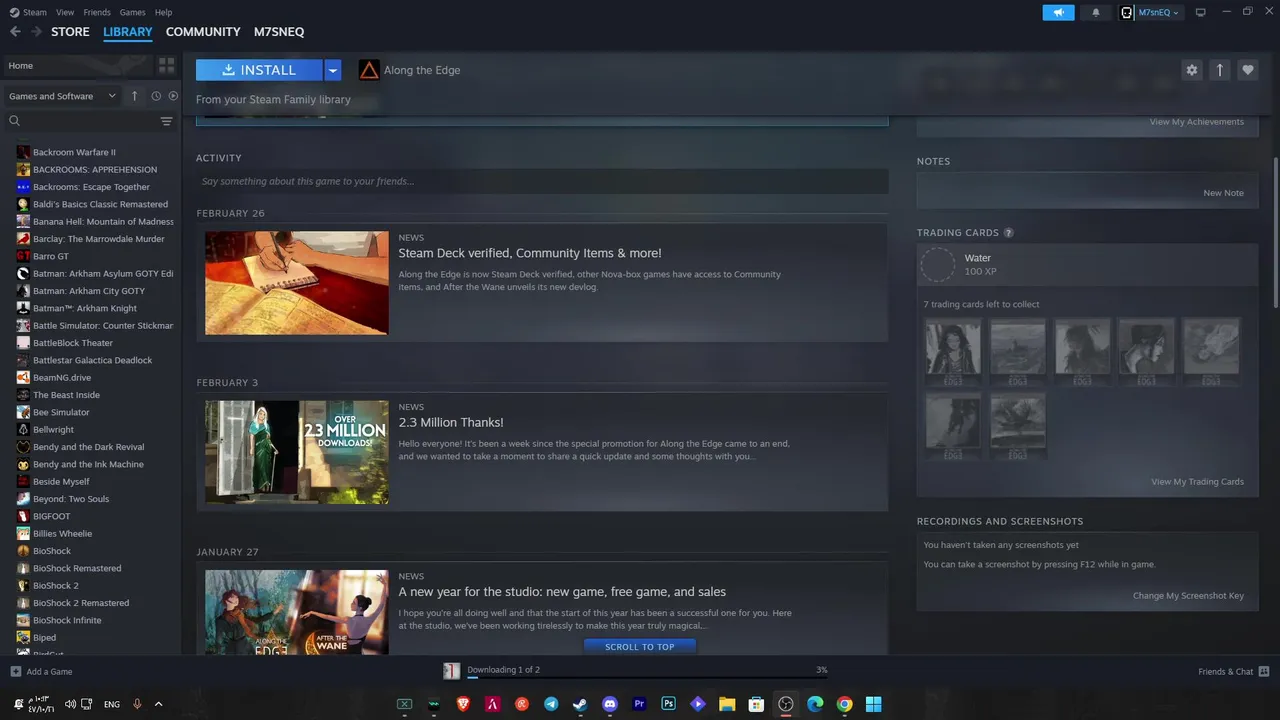Open Photoshop from taskbar
The image size is (1280, 720).
point(668,704)
